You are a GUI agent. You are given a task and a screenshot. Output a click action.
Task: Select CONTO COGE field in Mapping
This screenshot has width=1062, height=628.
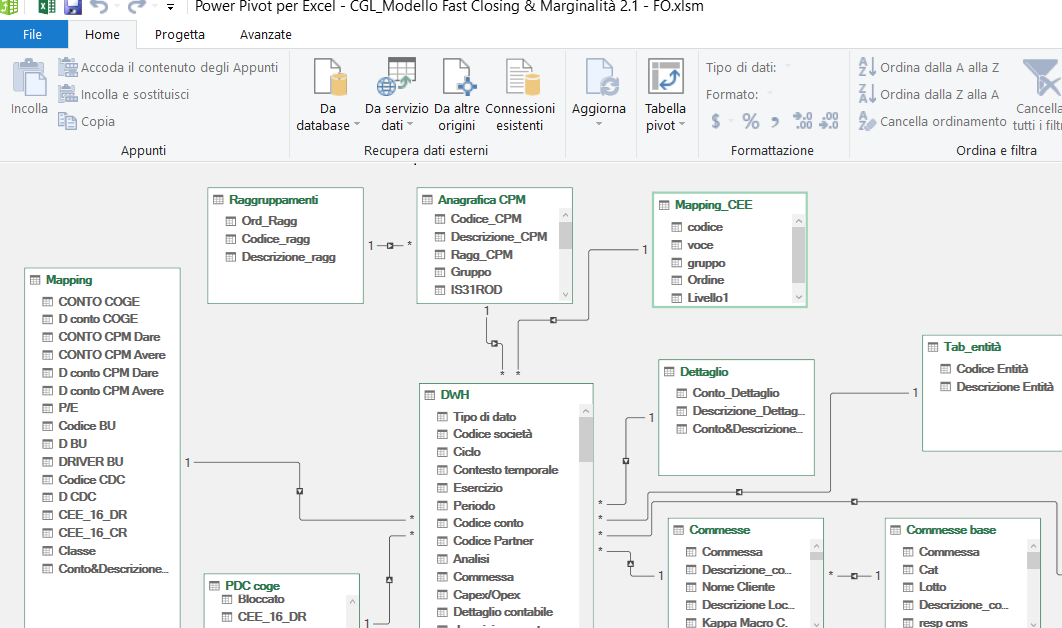pyautogui.click(x=99, y=301)
